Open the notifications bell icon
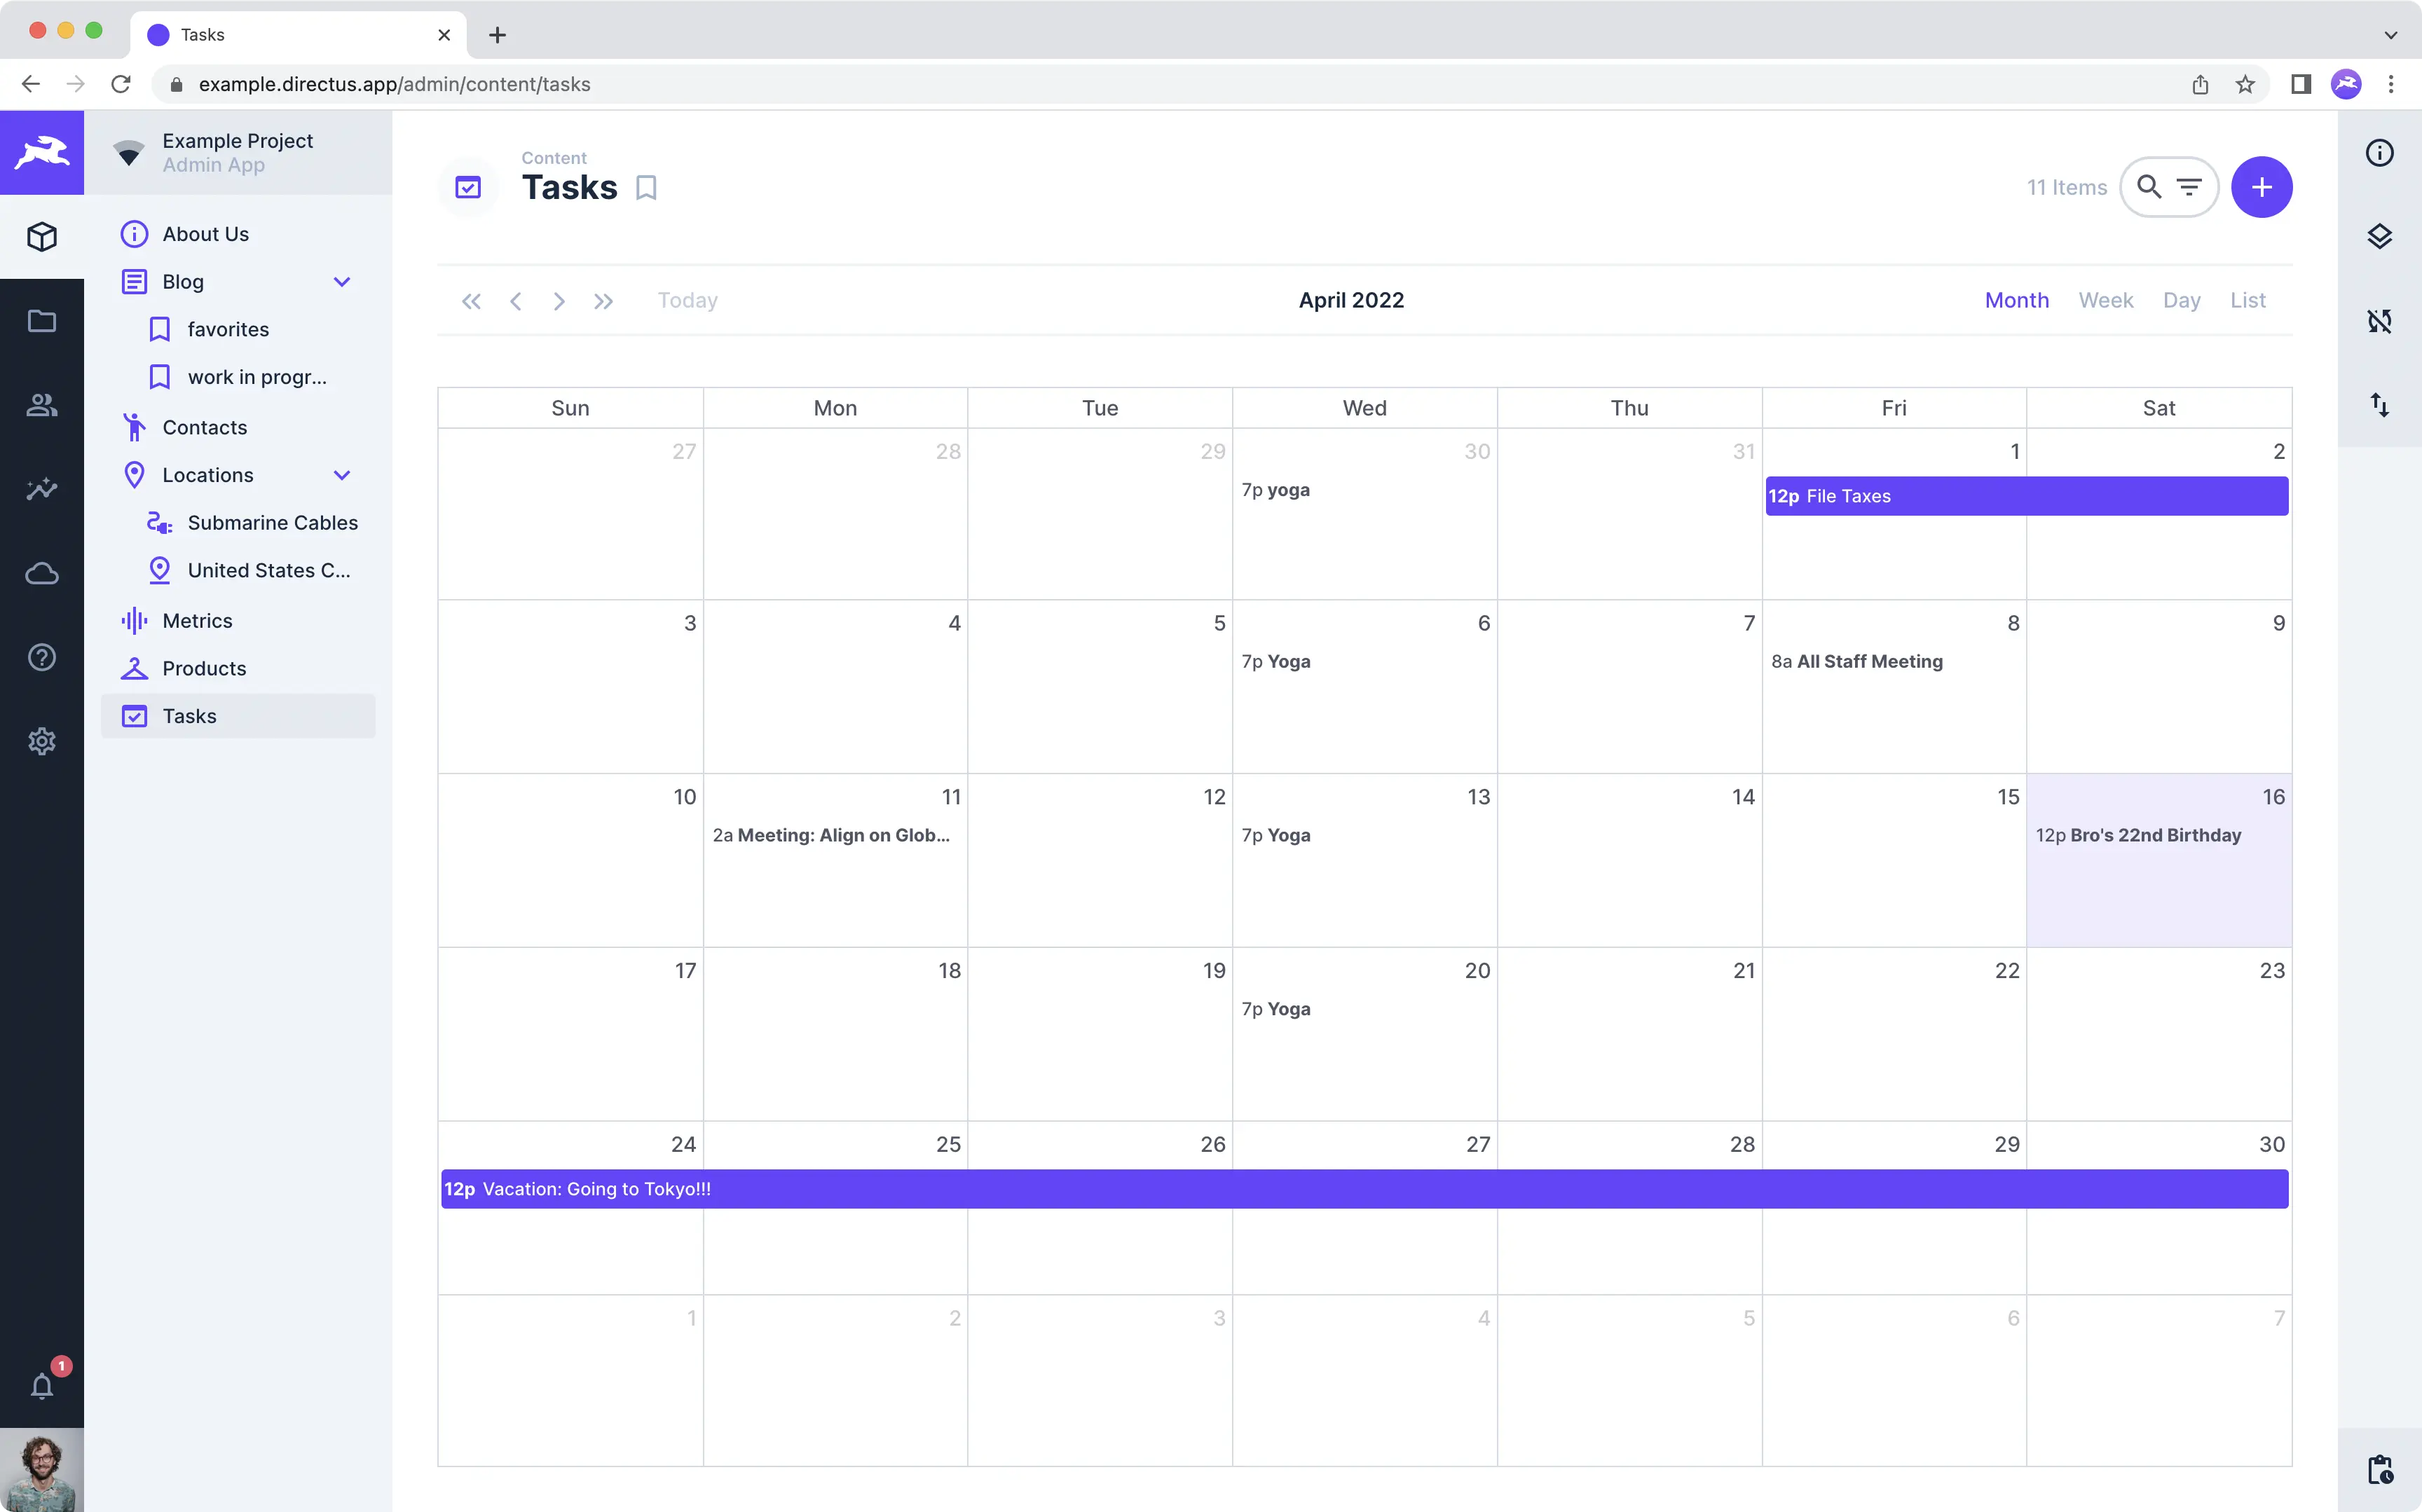 [42, 1386]
